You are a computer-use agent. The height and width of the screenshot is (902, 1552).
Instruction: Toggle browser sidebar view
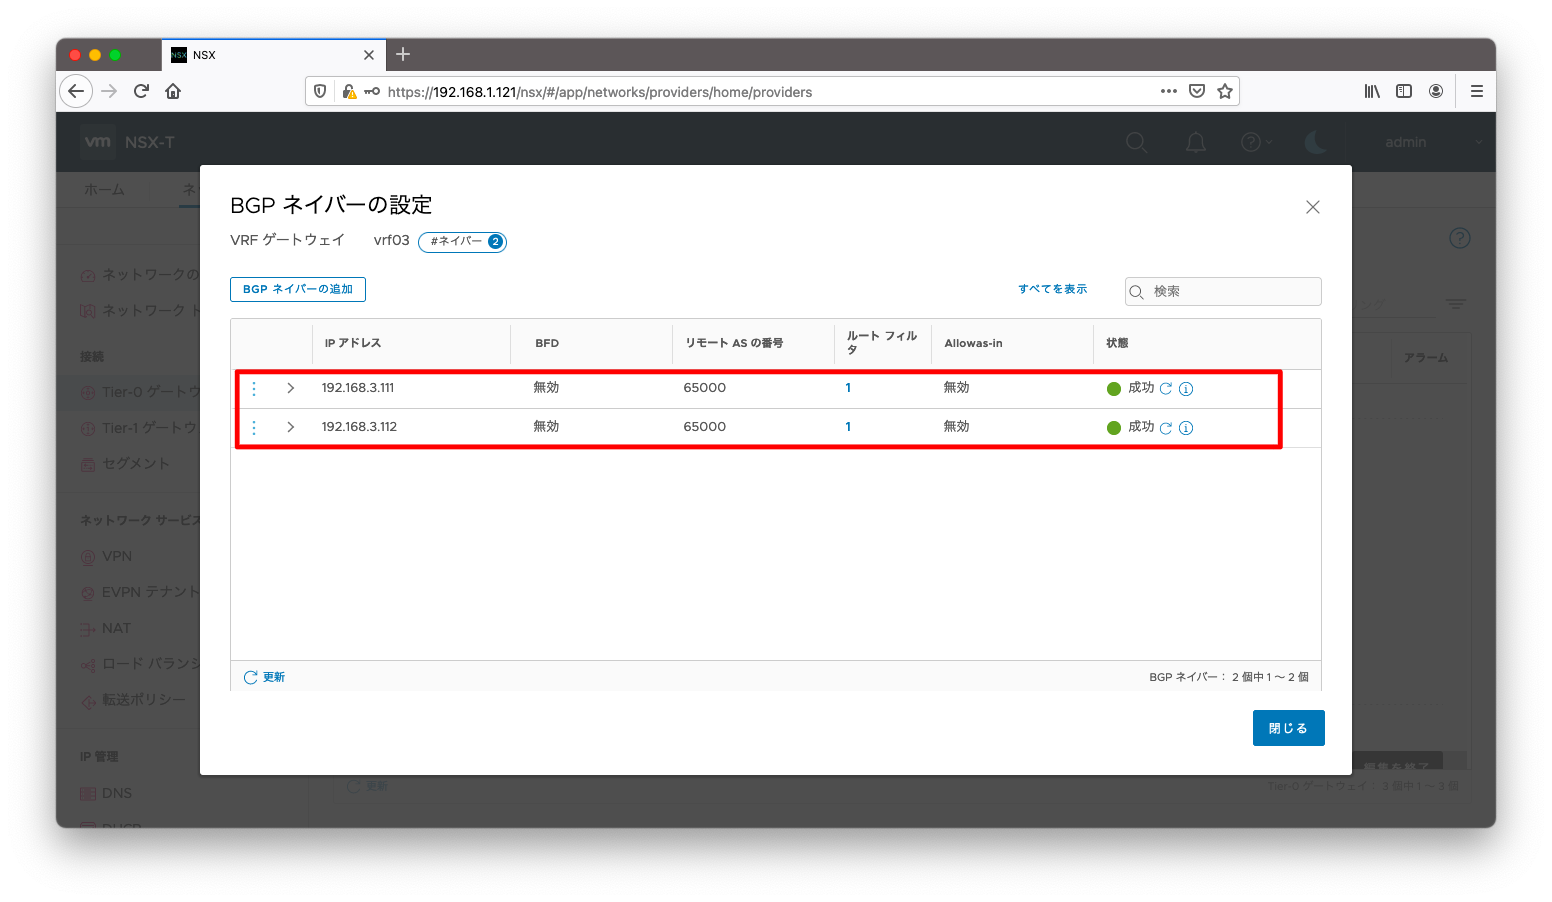[x=1404, y=91]
